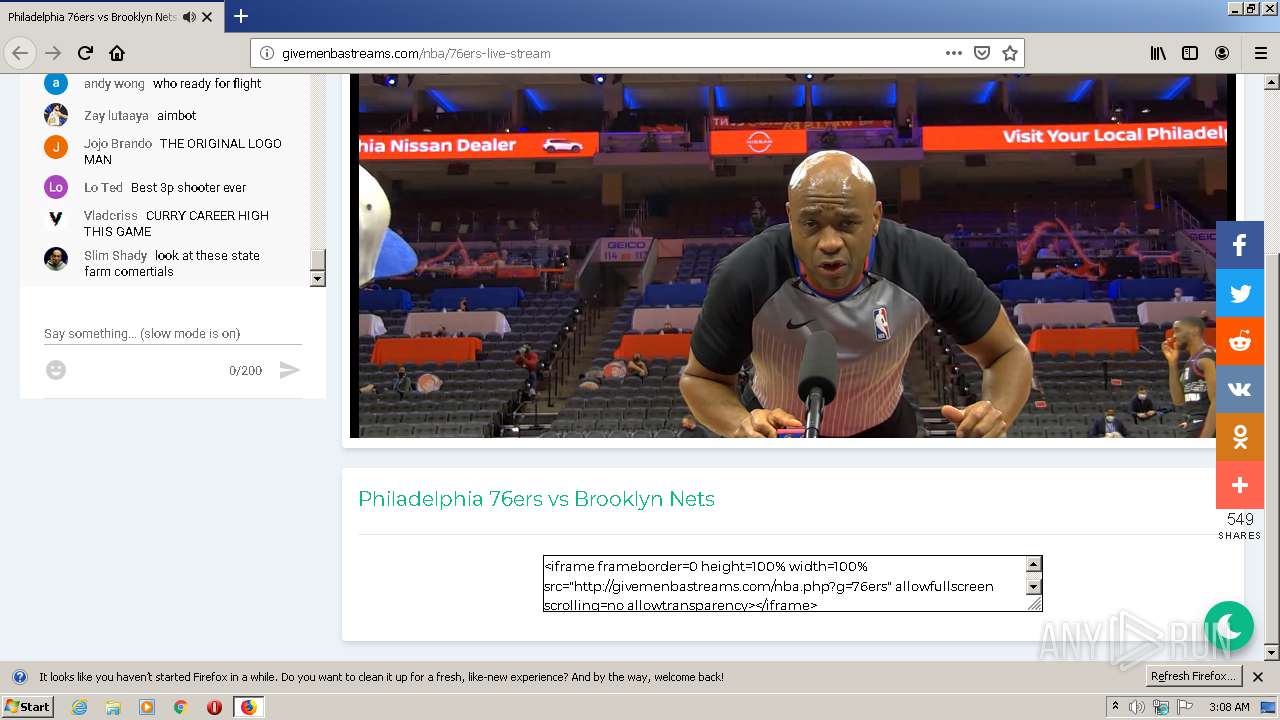The image size is (1280, 720).
Task: Click the Firefox taskbar button
Action: [248, 707]
